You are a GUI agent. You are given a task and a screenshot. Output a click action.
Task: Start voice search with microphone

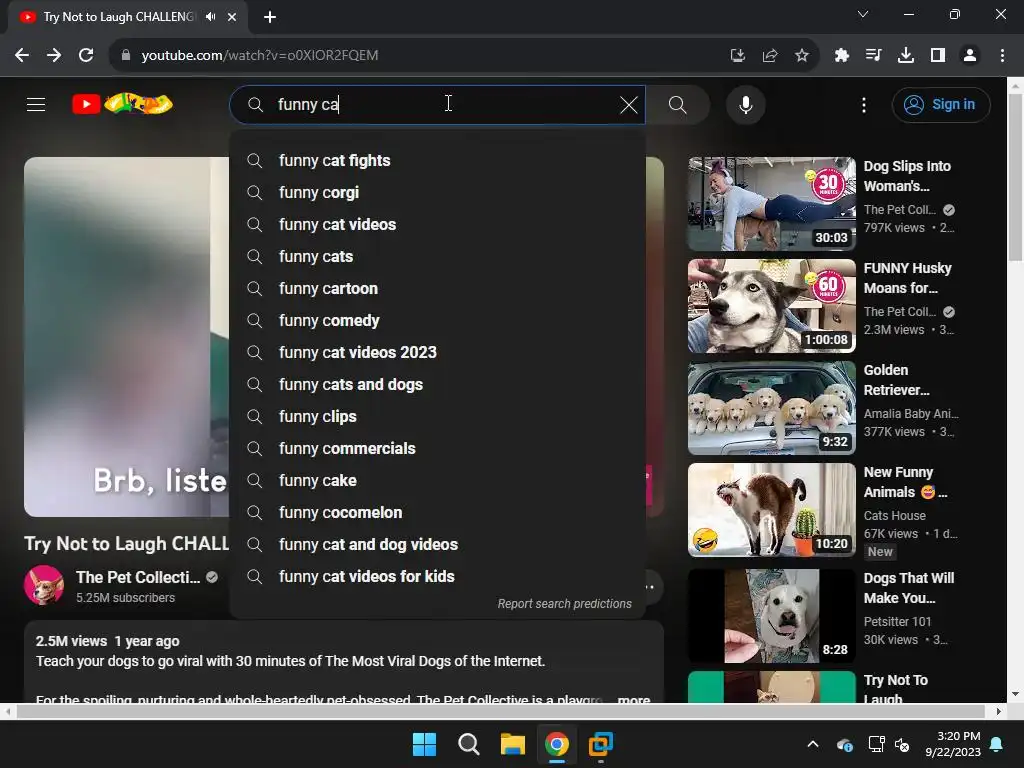tap(746, 104)
